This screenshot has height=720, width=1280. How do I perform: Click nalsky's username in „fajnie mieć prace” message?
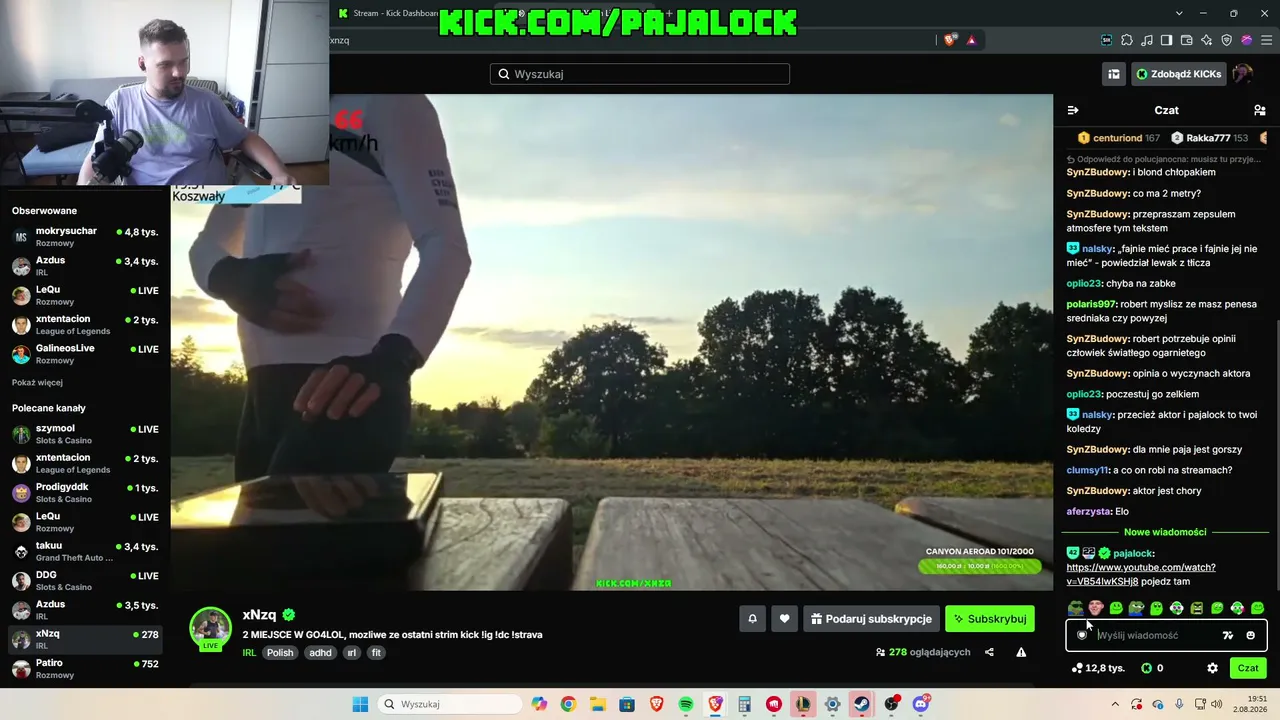tap(1097, 249)
